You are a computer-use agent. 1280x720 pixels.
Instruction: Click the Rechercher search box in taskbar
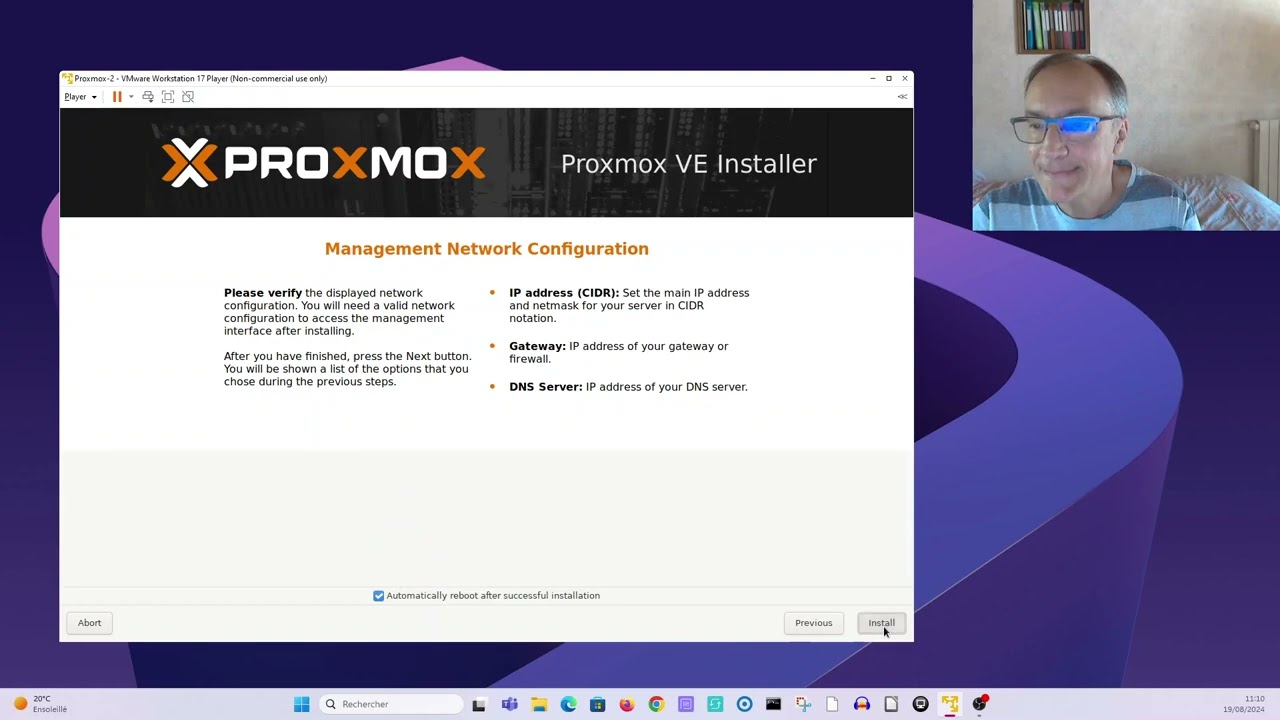pos(391,704)
